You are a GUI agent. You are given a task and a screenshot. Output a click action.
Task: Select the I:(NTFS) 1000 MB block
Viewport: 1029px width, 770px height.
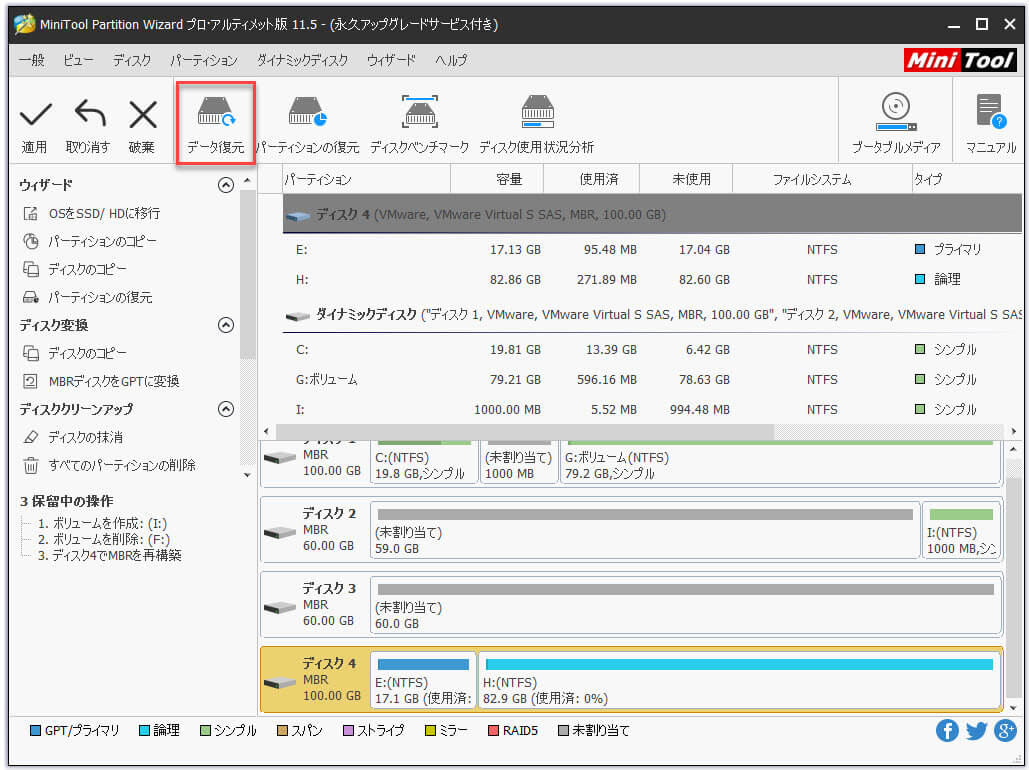tap(961, 530)
